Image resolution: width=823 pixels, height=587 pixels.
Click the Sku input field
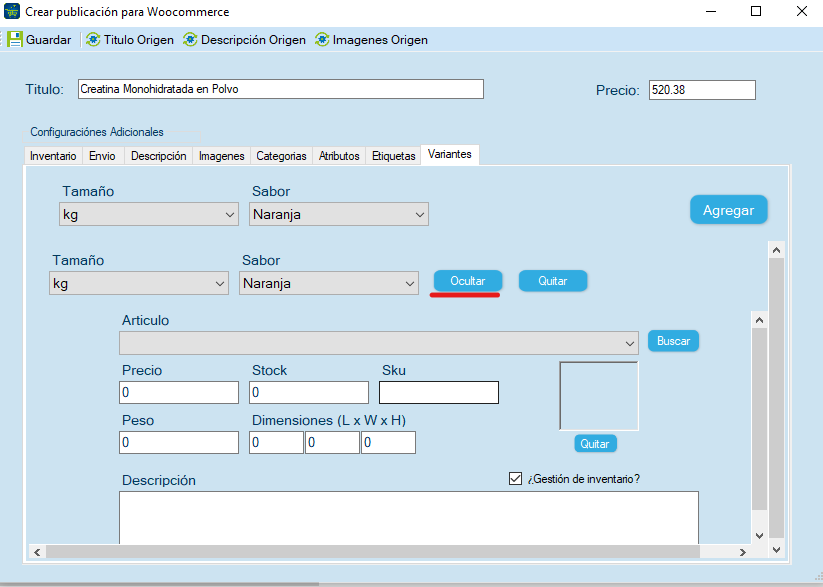click(439, 392)
